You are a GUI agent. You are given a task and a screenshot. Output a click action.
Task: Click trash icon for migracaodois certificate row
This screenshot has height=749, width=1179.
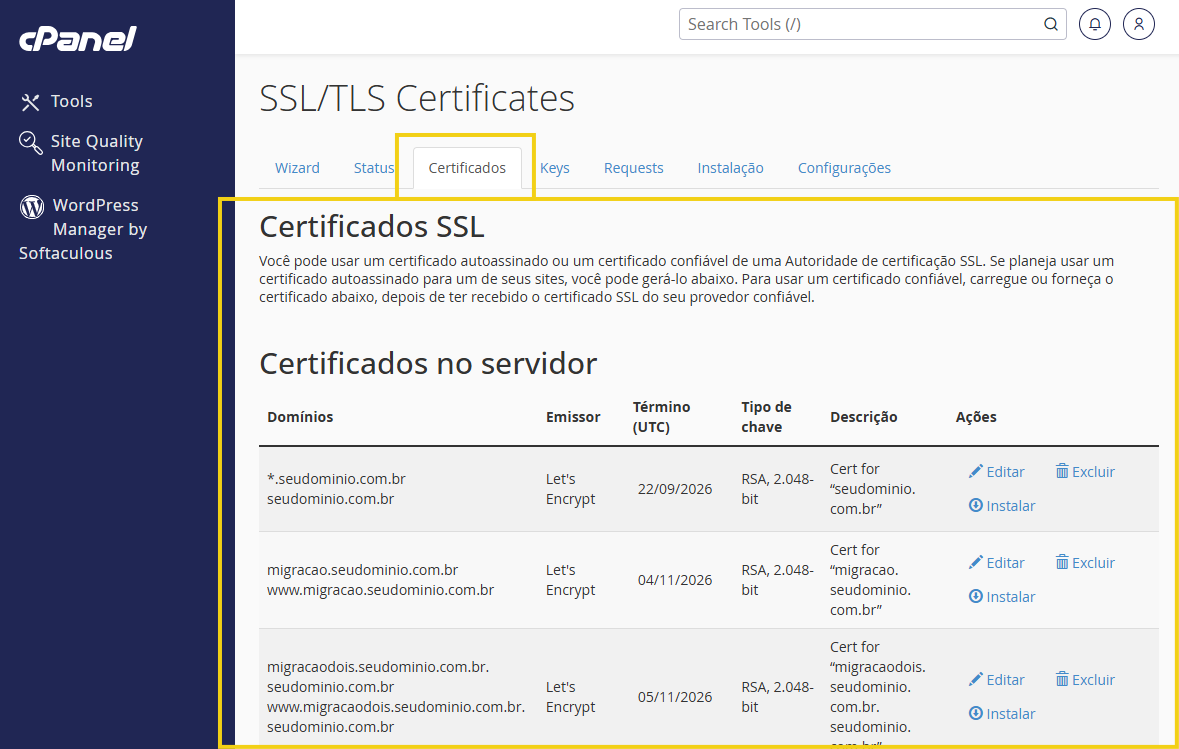click(x=1062, y=680)
